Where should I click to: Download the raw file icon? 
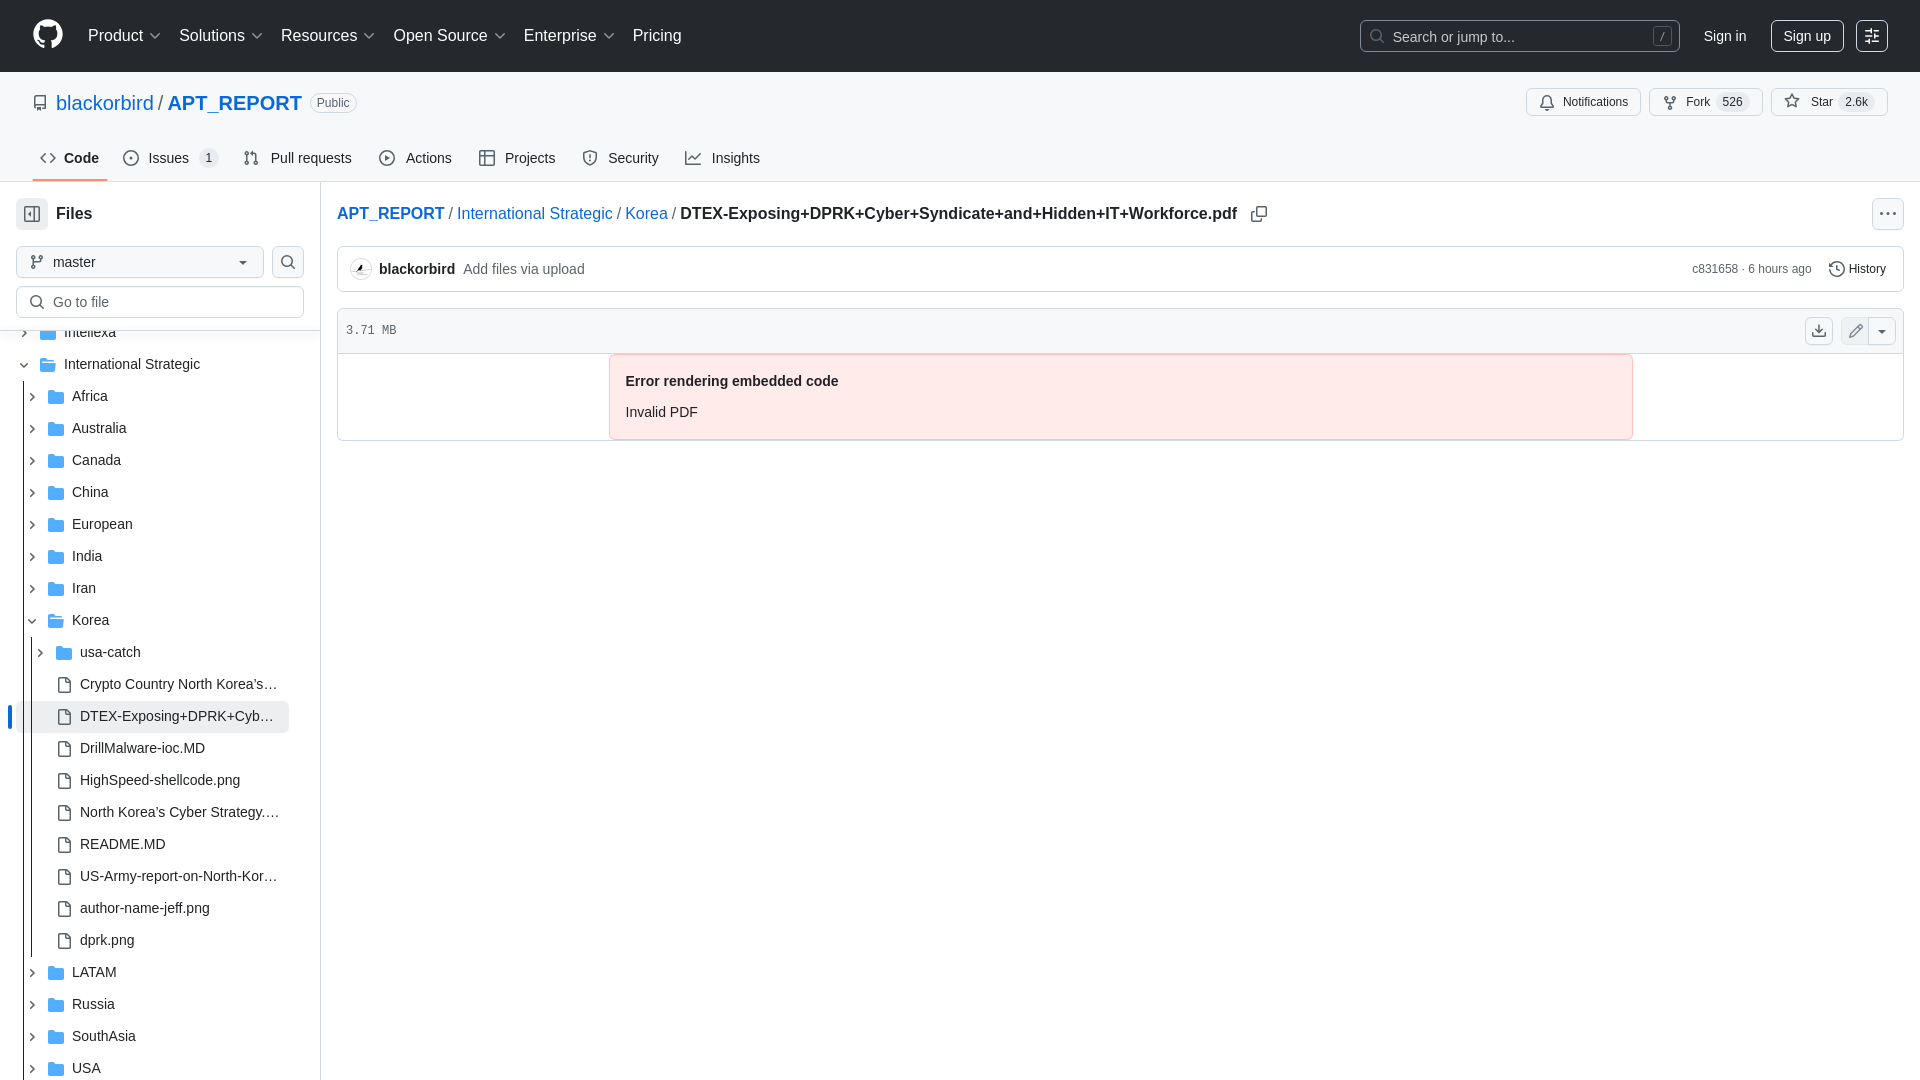click(x=1819, y=331)
